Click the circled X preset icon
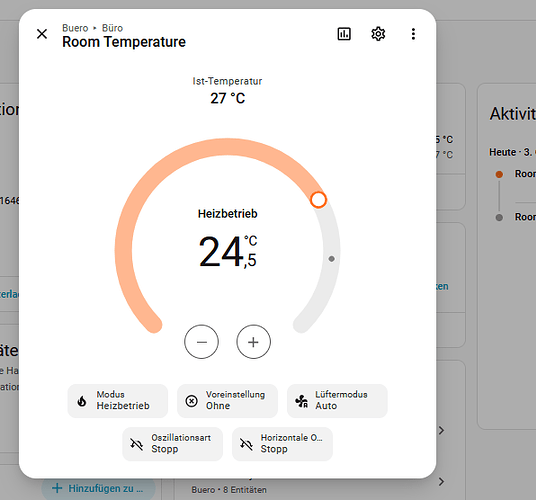Screen dimensions: 536x500 (191, 401)
